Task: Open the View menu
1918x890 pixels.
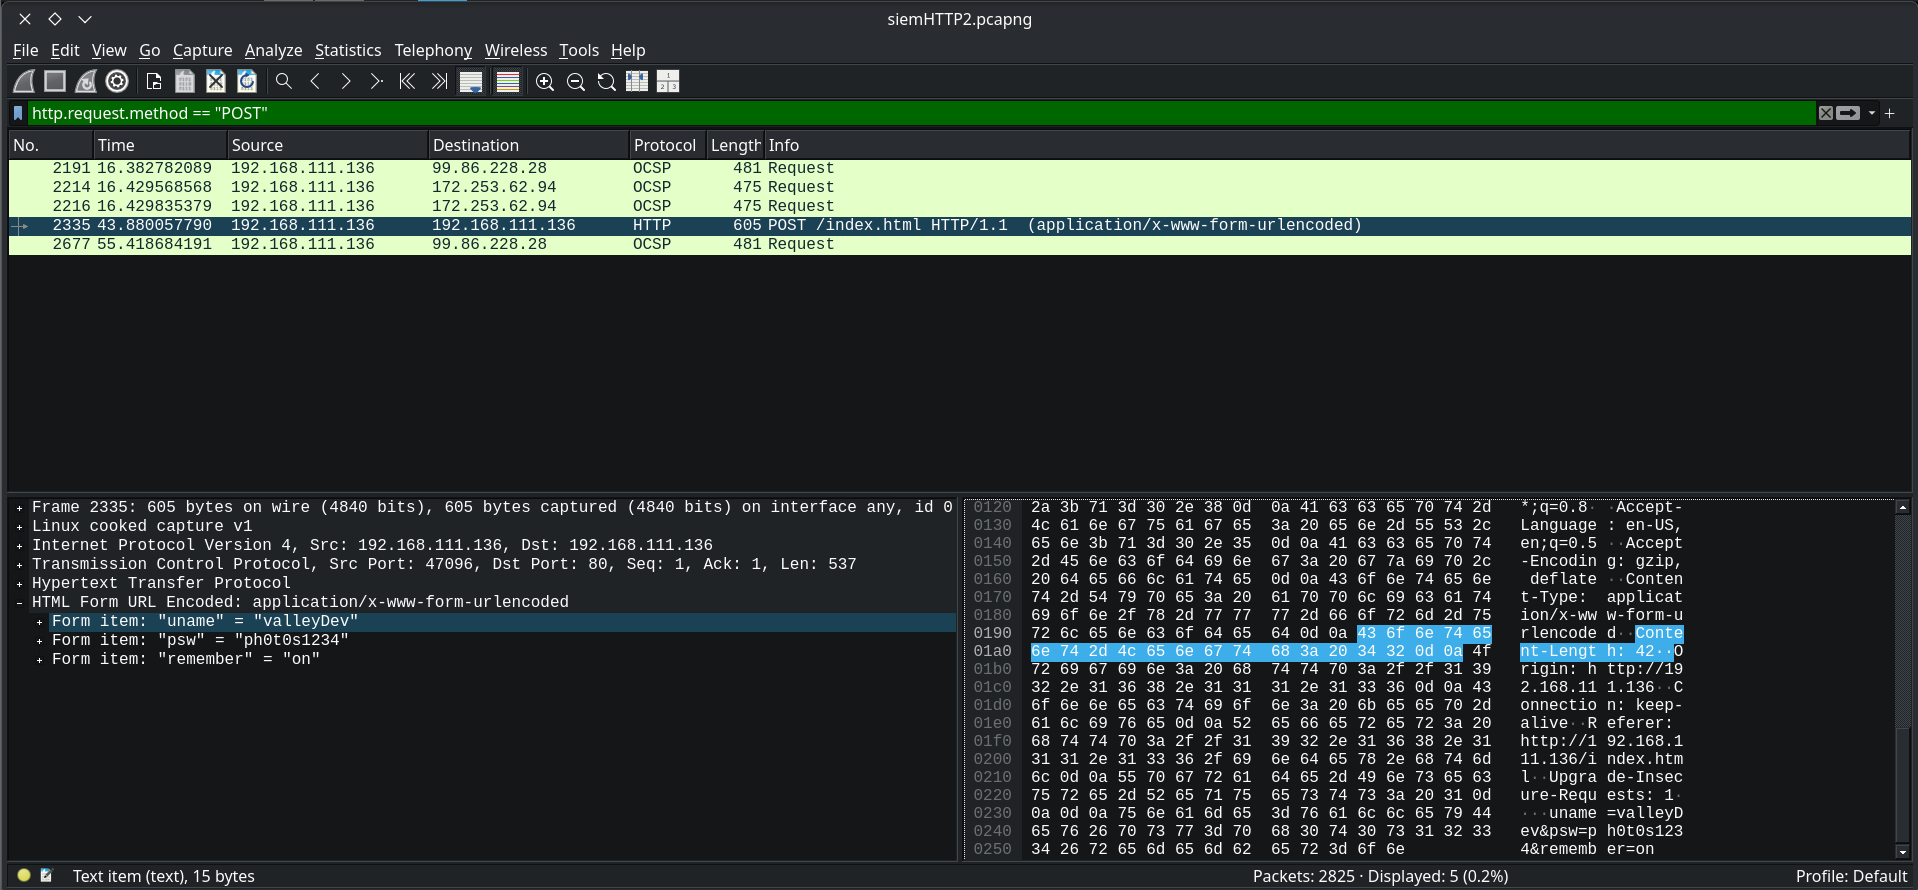Action: [109, 50]
